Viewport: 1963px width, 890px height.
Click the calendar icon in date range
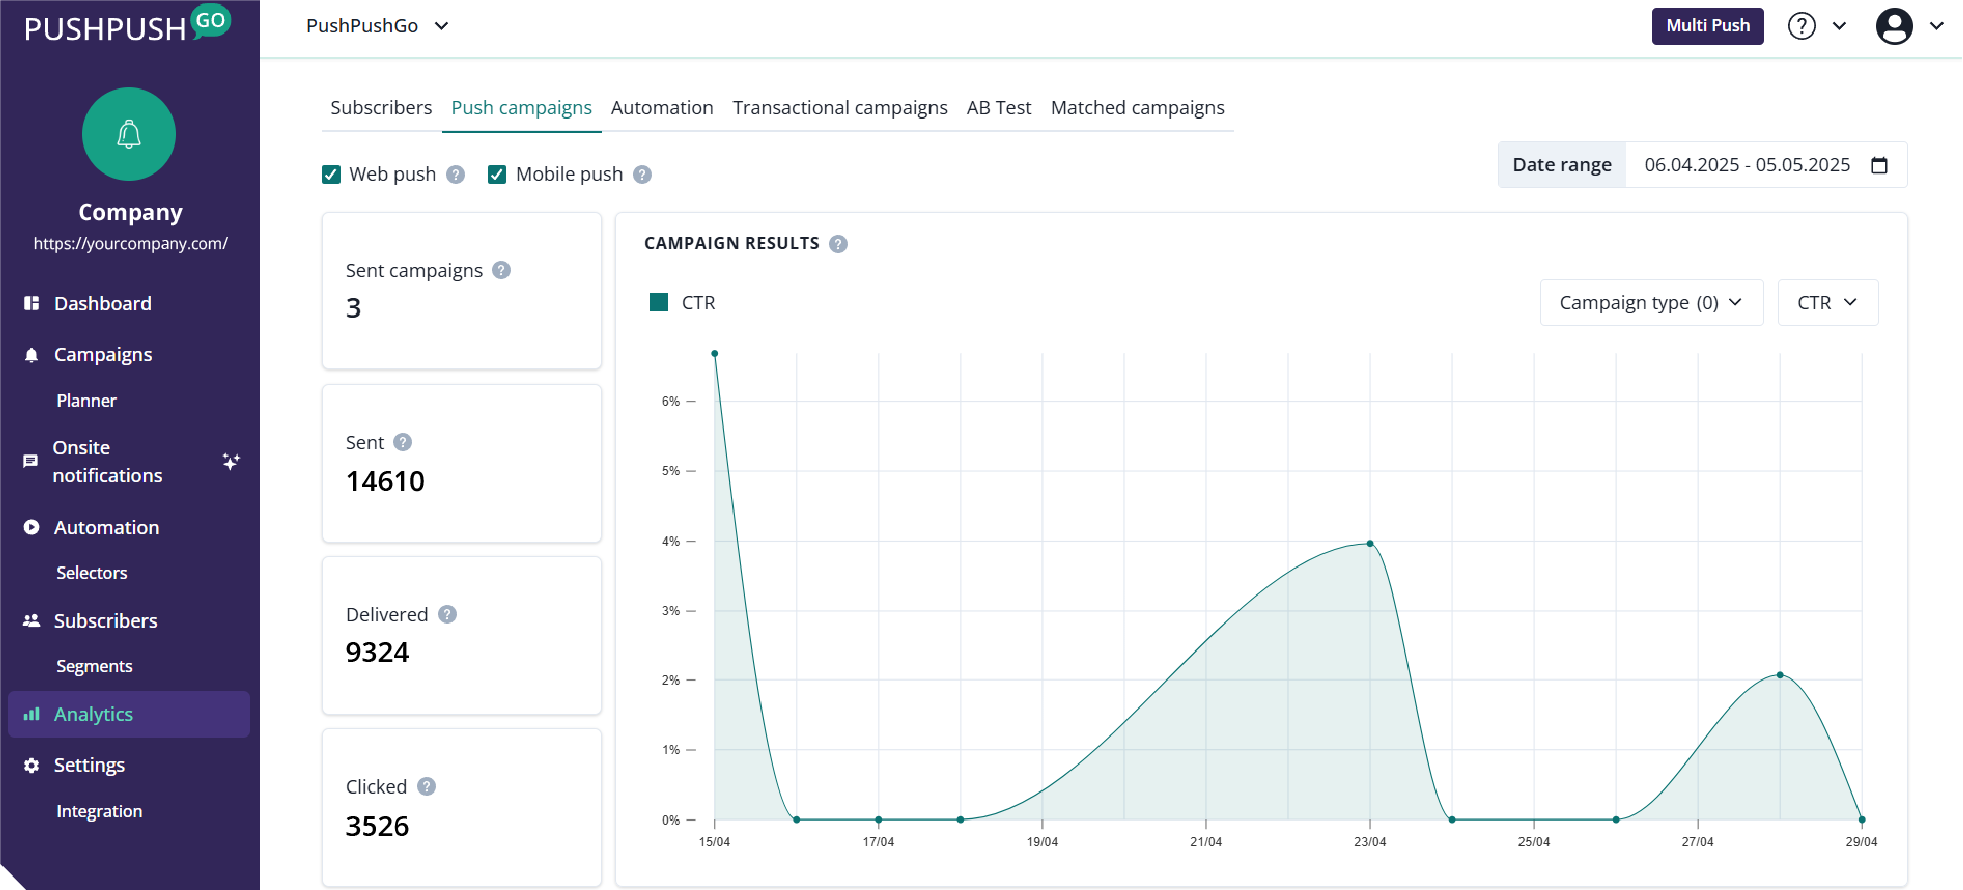pos(1879,165)
